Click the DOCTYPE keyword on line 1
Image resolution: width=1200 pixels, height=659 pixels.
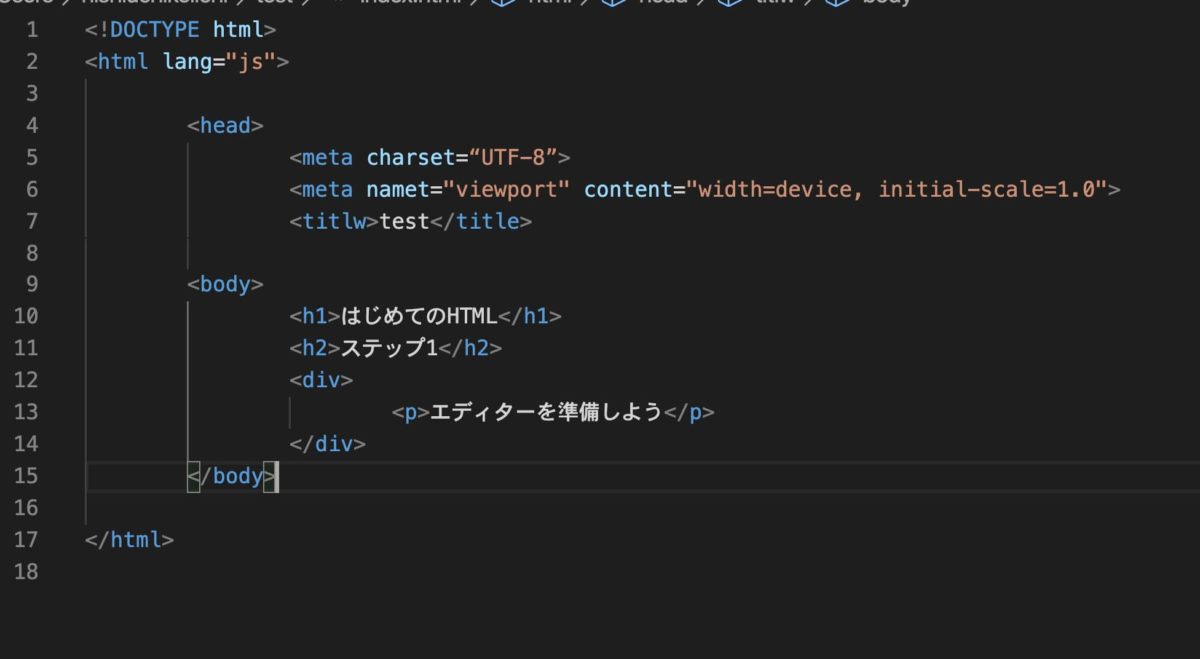pyautogui.click(x=155, y=30)
